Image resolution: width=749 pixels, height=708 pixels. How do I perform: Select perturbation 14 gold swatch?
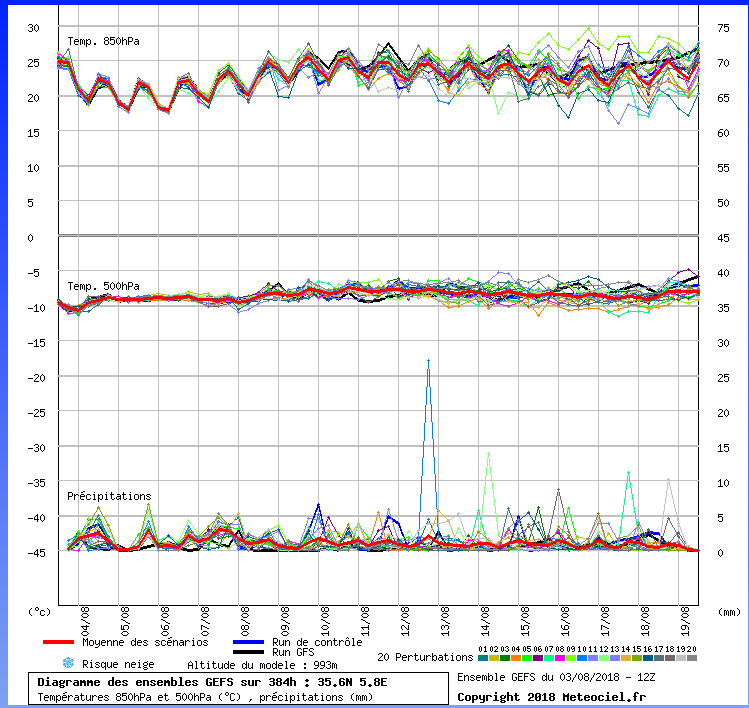626,658
